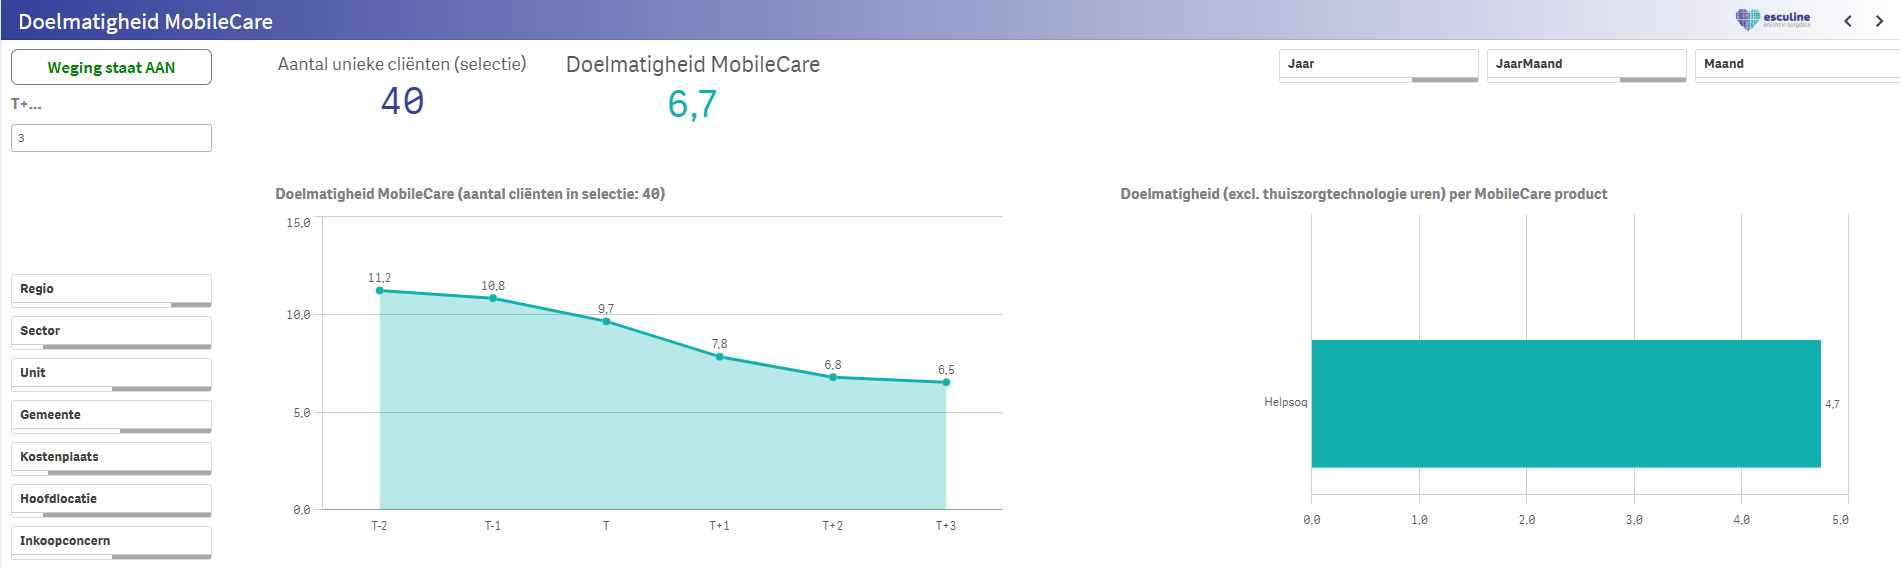Screen dimensions: 1900x567
Task: Click the Doelmatigheid MobileCare KPI value 6,7
Action: [692, 104]
